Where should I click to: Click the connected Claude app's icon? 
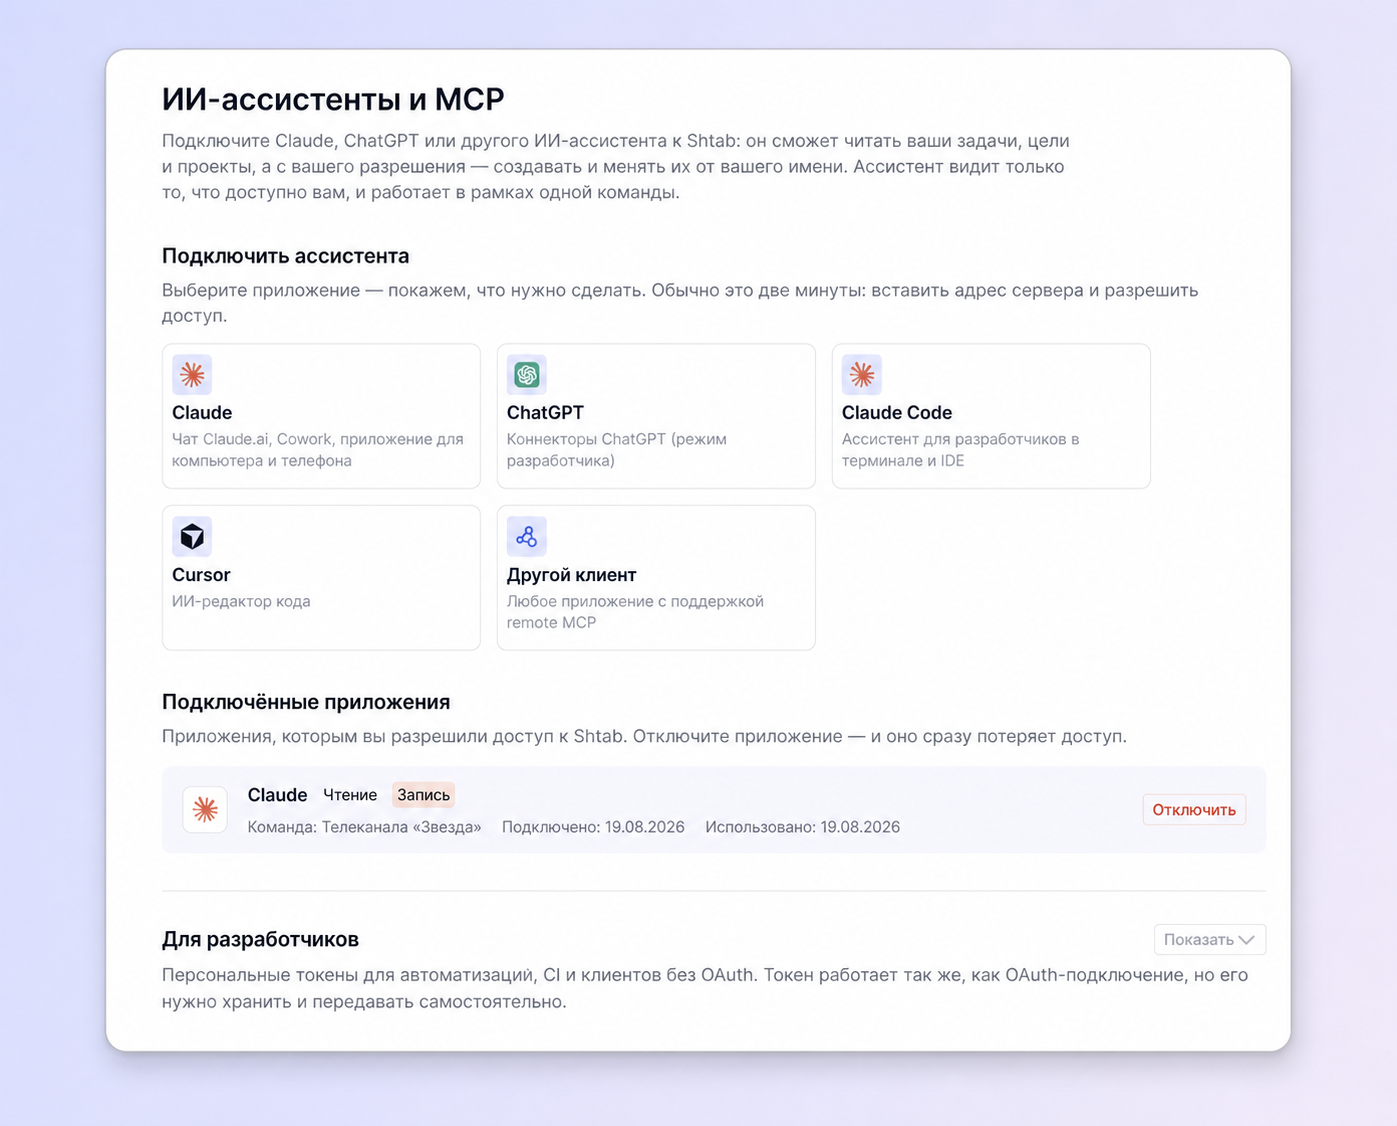205,809
